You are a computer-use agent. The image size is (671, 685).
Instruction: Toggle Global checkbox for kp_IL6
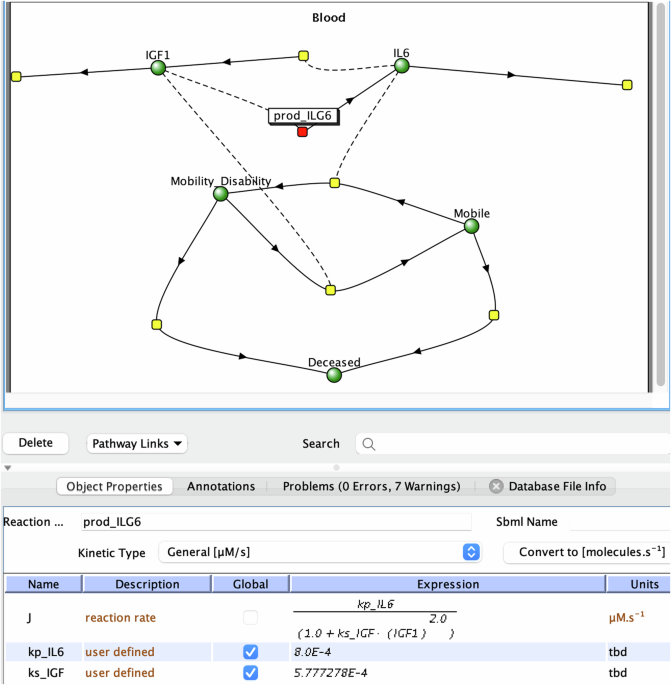coord(249,652)
